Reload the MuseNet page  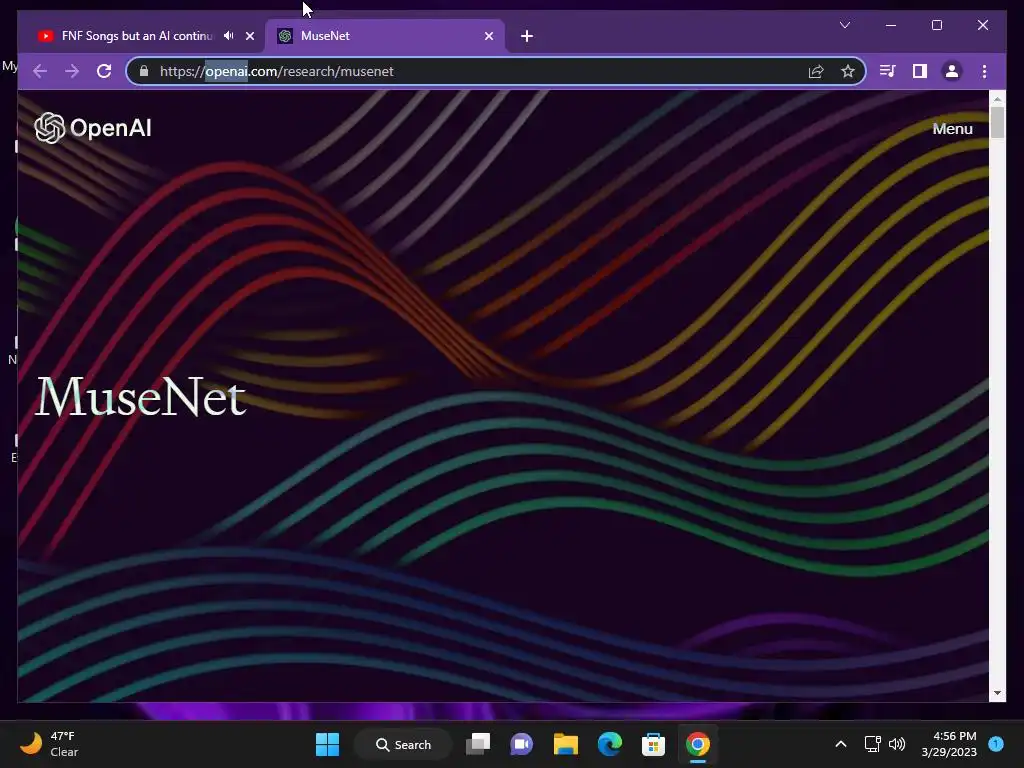click(104, 71)
